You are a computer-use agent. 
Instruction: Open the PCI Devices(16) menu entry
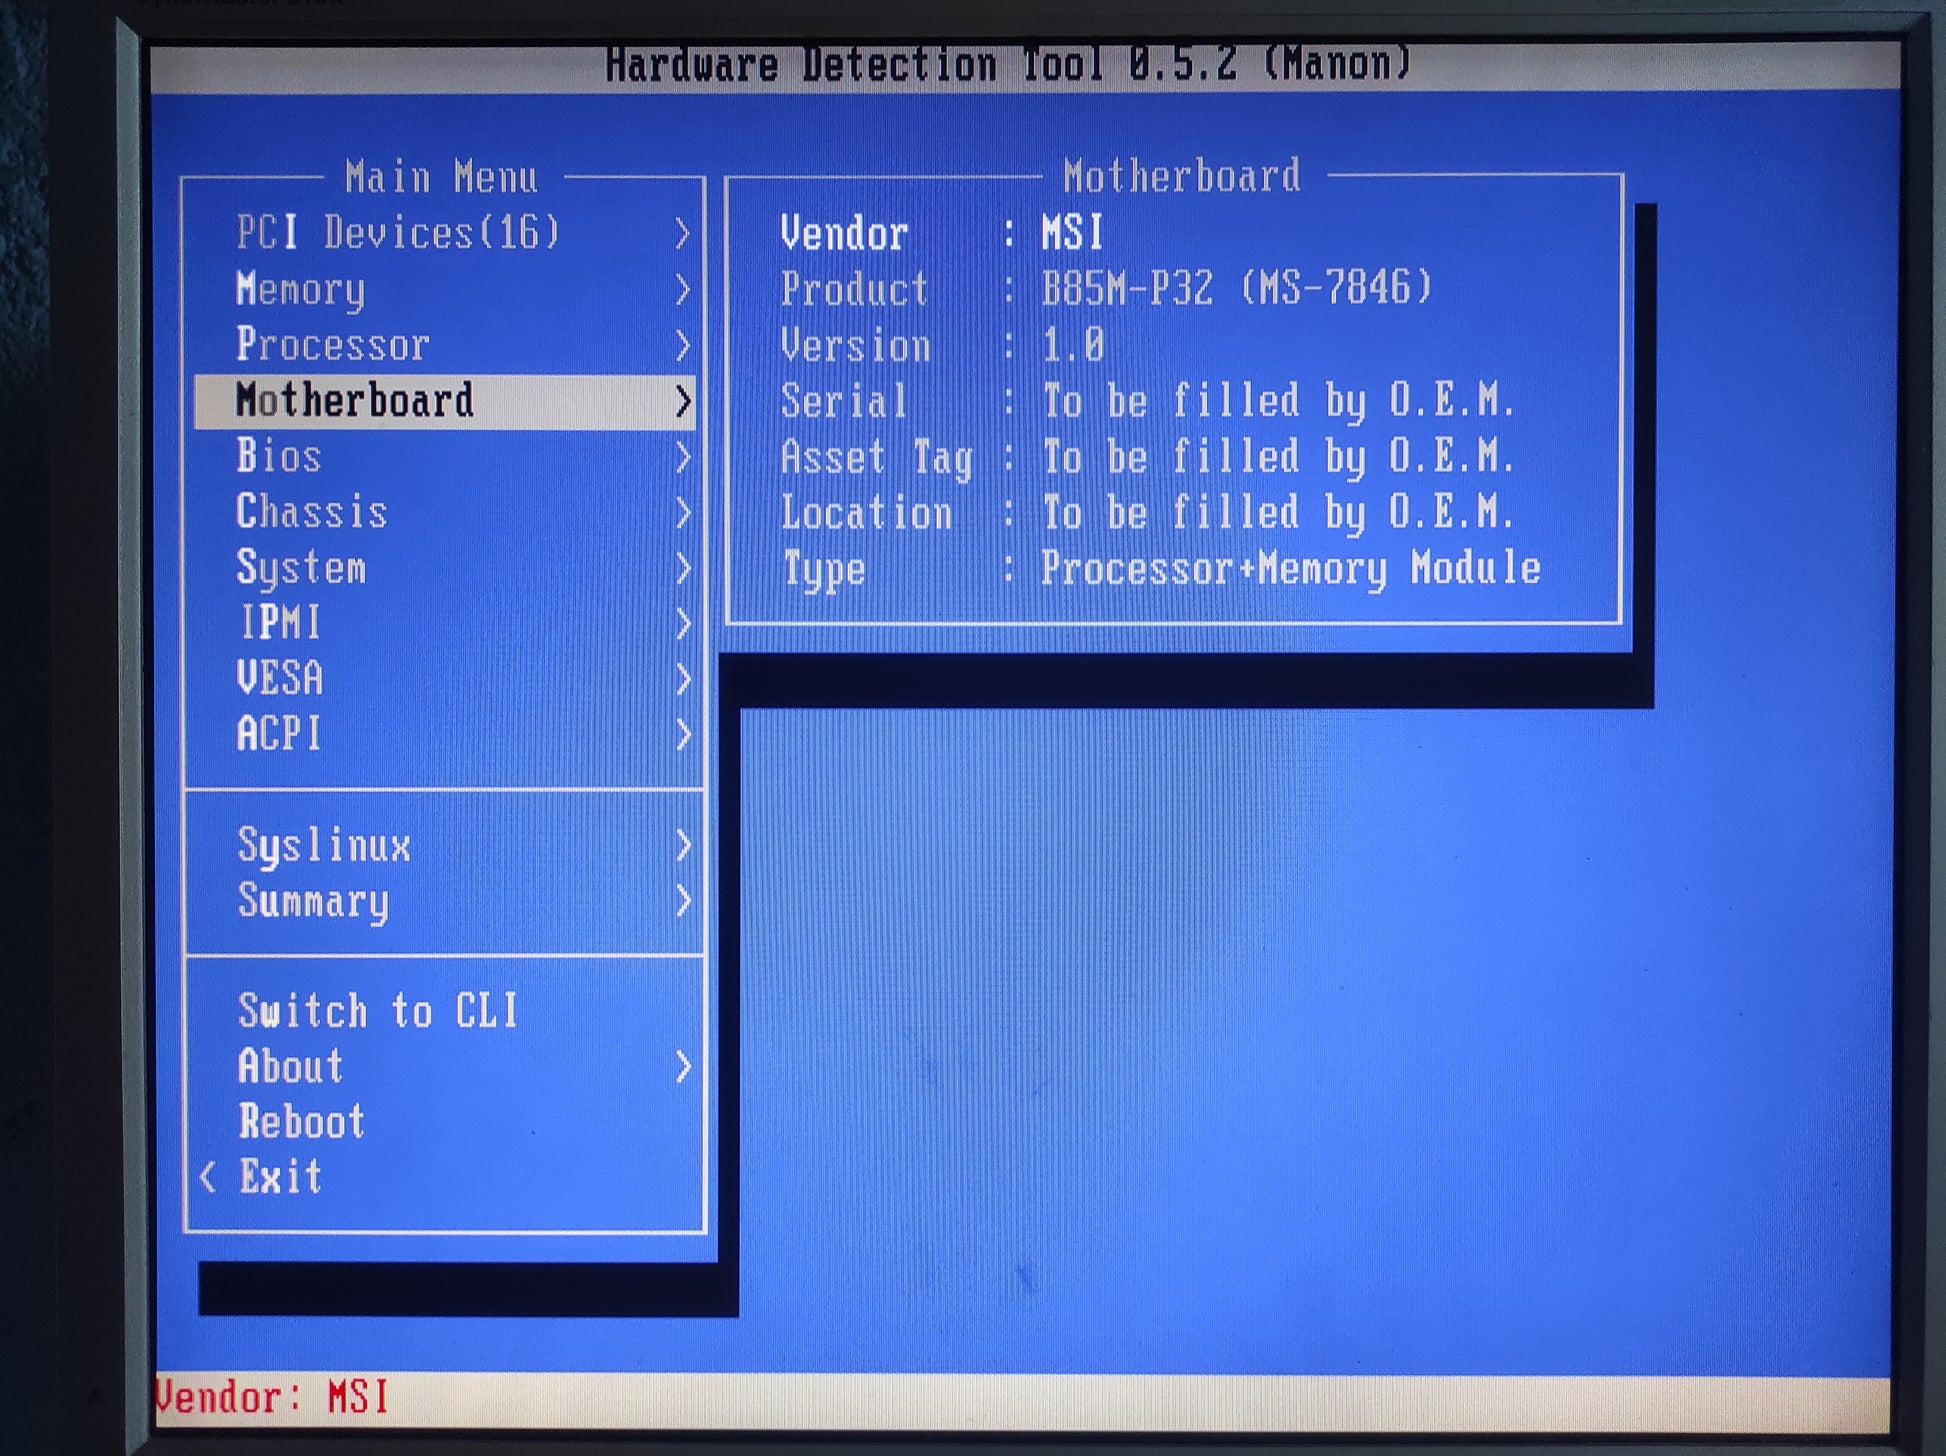pos(397,234)
